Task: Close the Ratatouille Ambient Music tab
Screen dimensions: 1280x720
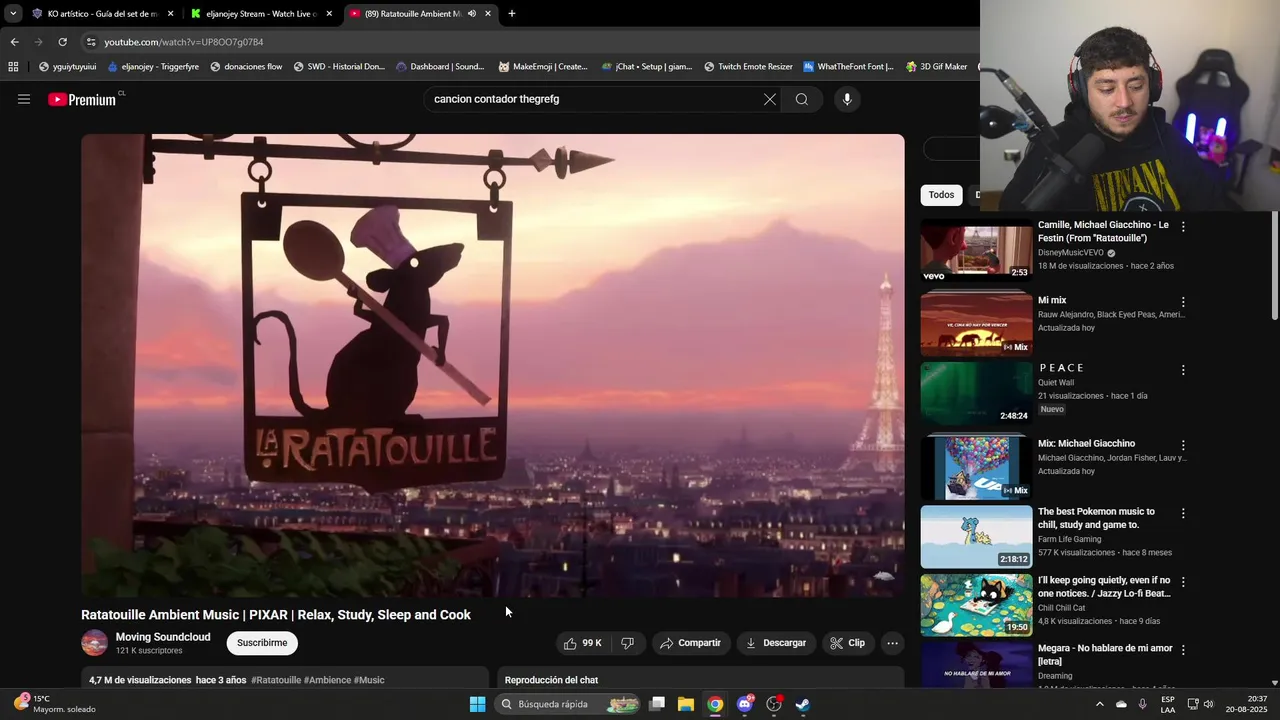Action: [x=488, y=14]
